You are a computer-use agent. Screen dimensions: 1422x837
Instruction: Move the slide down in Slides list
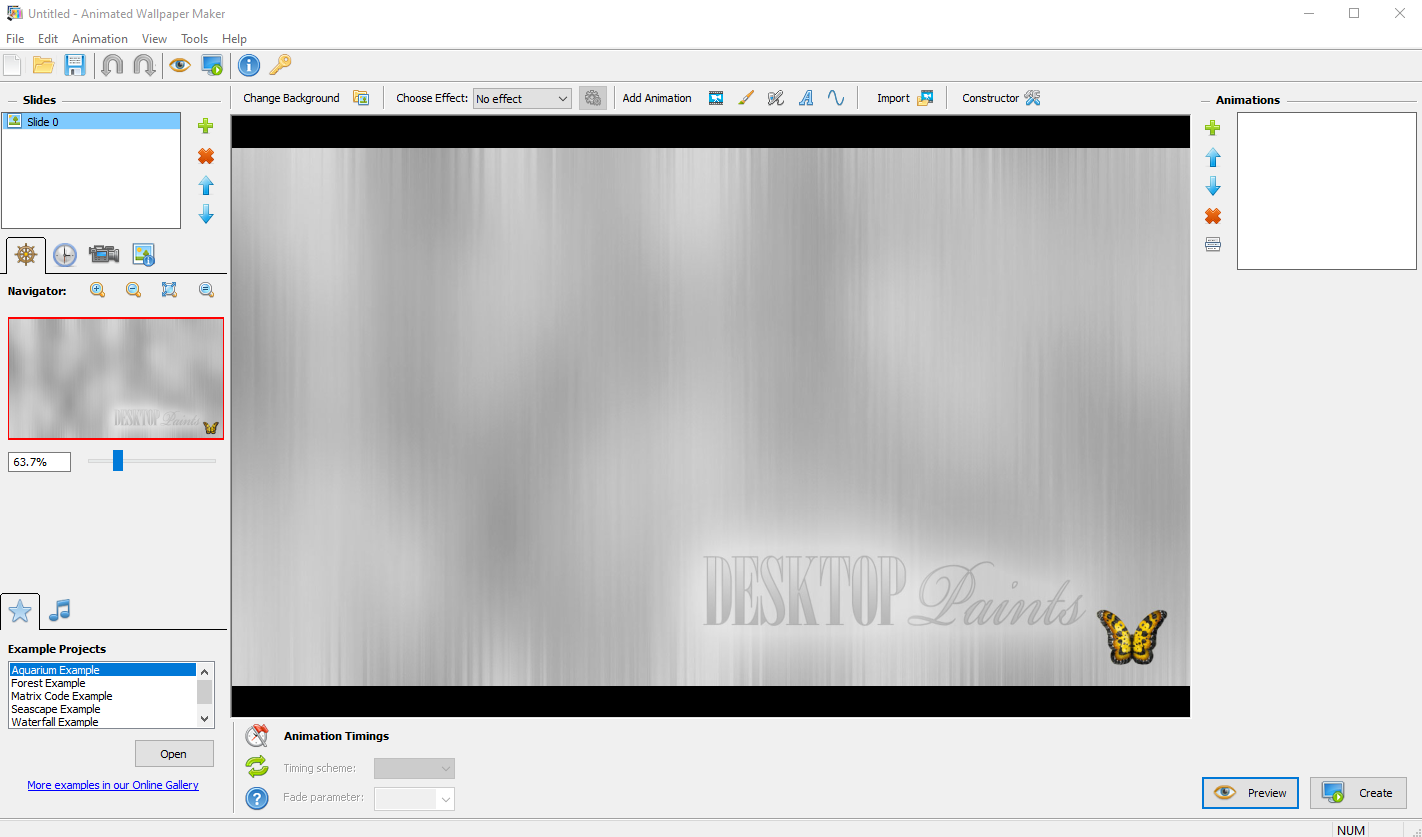tap(206, 214)
